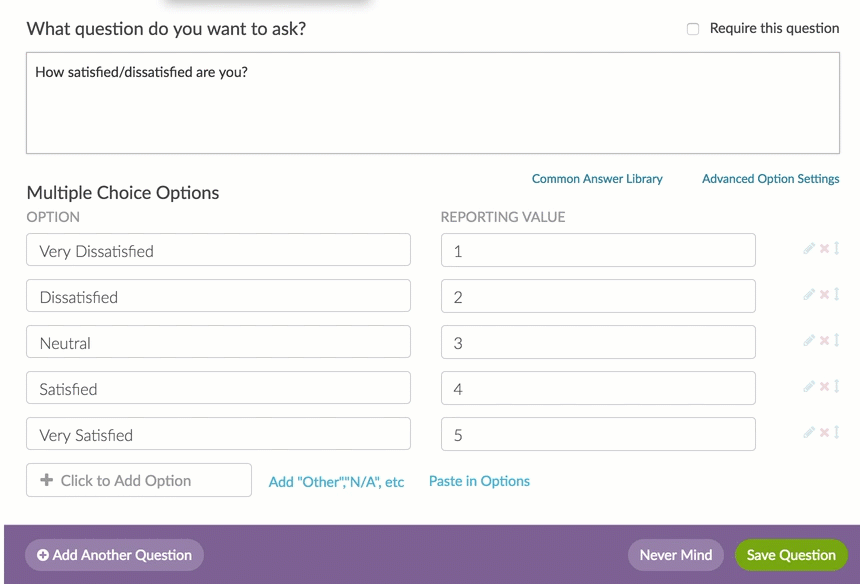The image size is (860, 584).
Task: Click the pencil edit icon for Satisfied
Action: point(809,387)
